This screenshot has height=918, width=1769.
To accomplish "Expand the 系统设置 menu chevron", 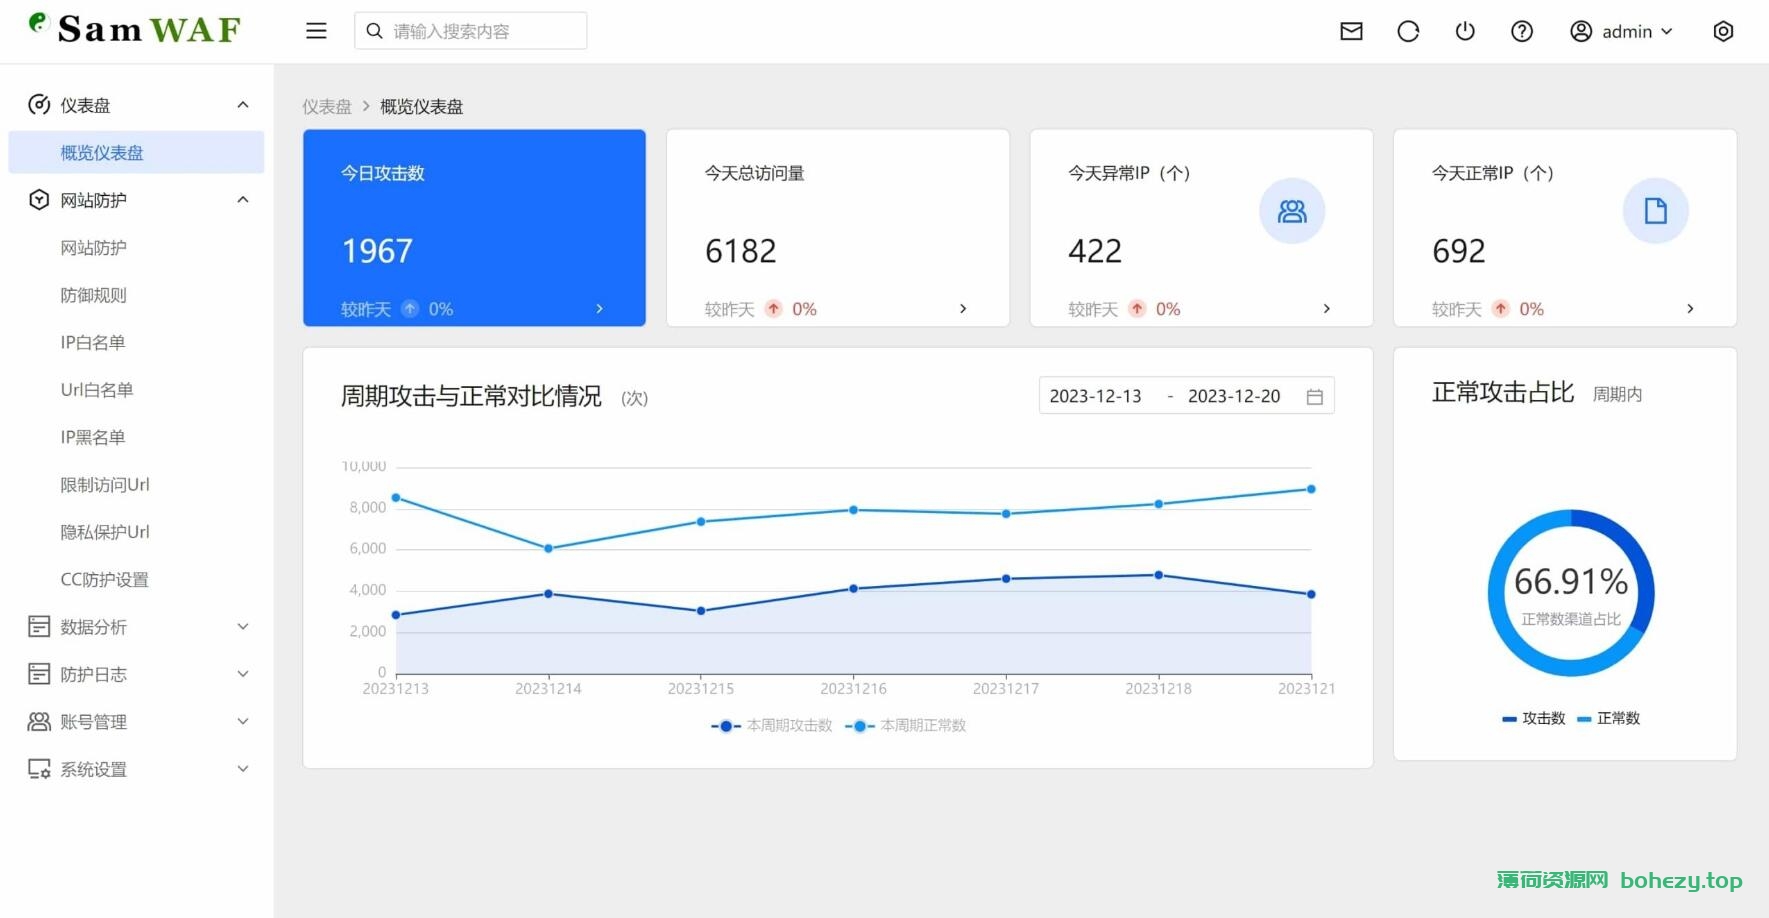I will (242, 769).
